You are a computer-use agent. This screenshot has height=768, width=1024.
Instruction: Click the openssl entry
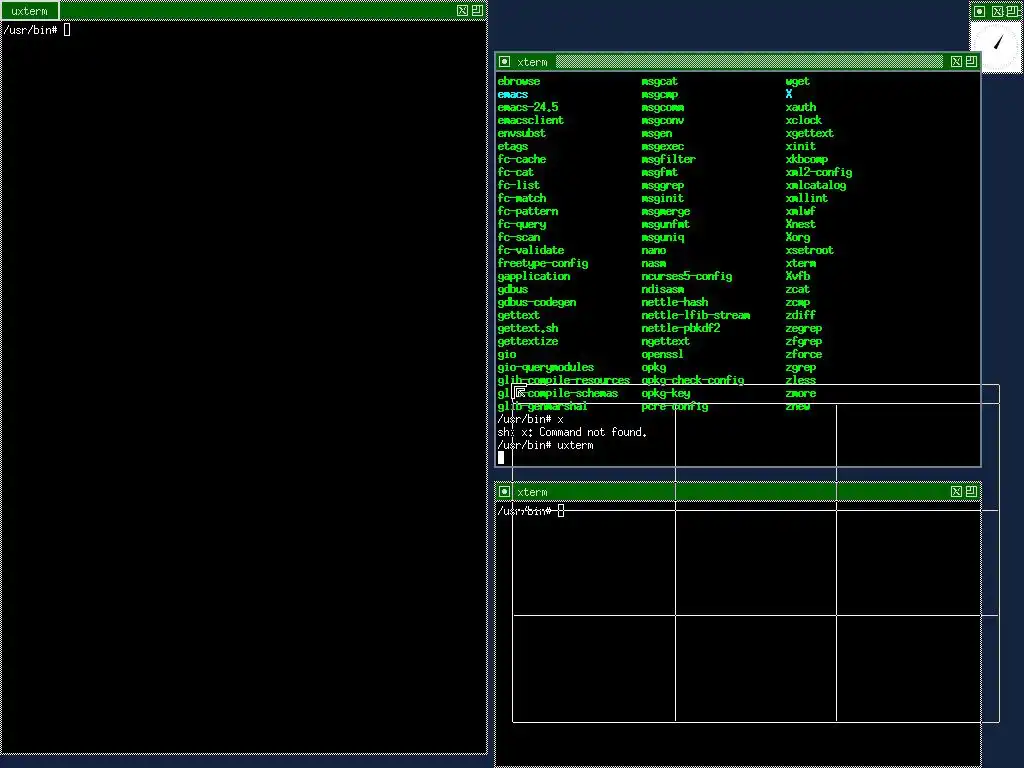[663, 355]
